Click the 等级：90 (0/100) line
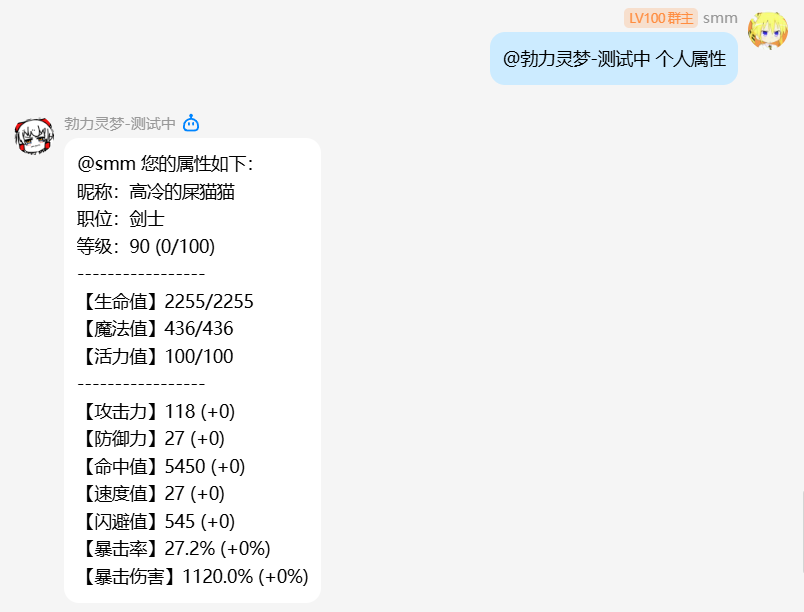804x612 pixels. tap(146, 246)
